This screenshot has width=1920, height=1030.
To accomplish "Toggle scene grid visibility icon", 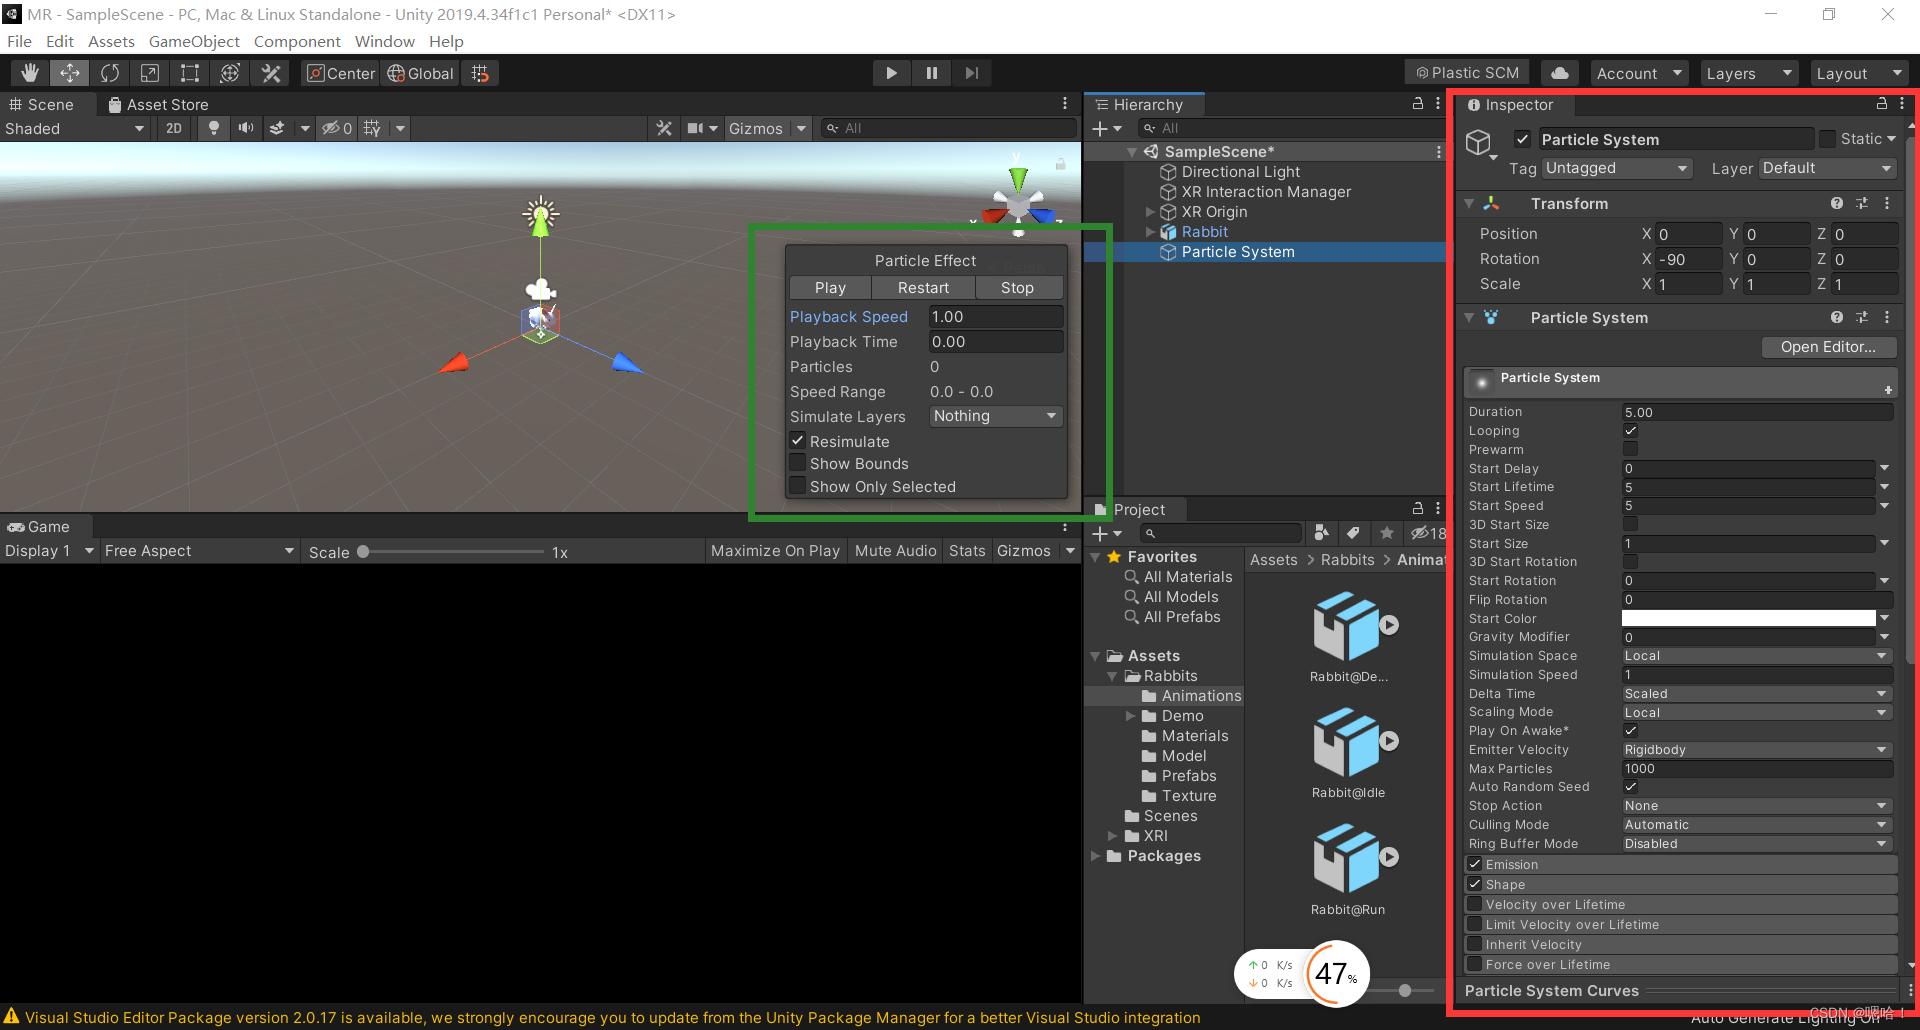I will 372,128.
